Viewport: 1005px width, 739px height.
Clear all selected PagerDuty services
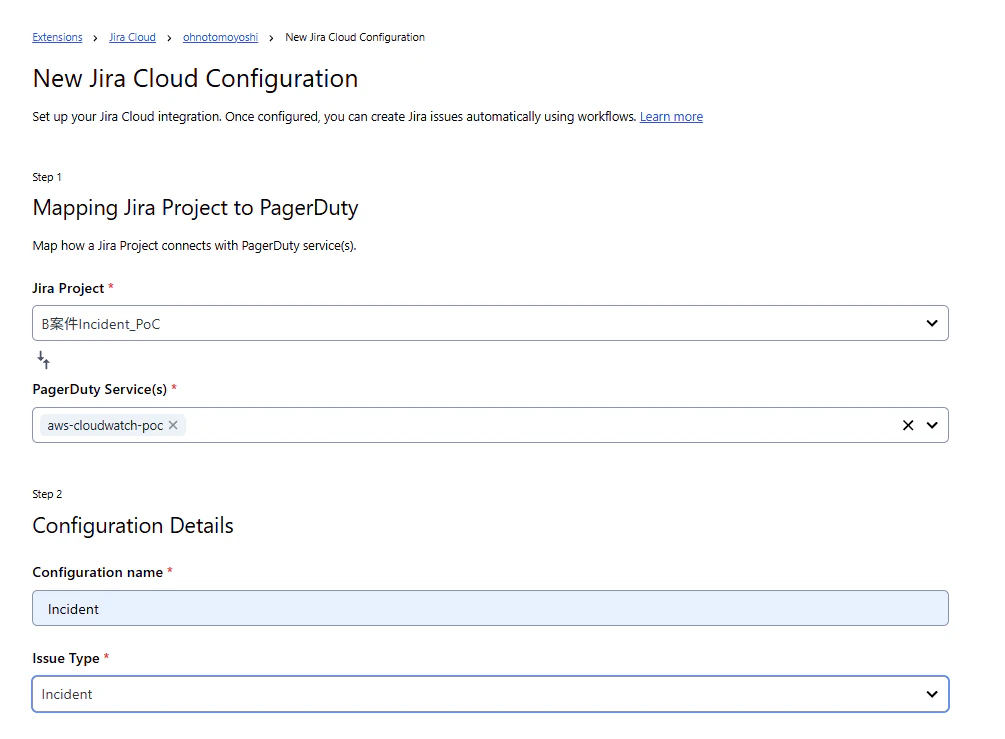click(x=908, y=425)
